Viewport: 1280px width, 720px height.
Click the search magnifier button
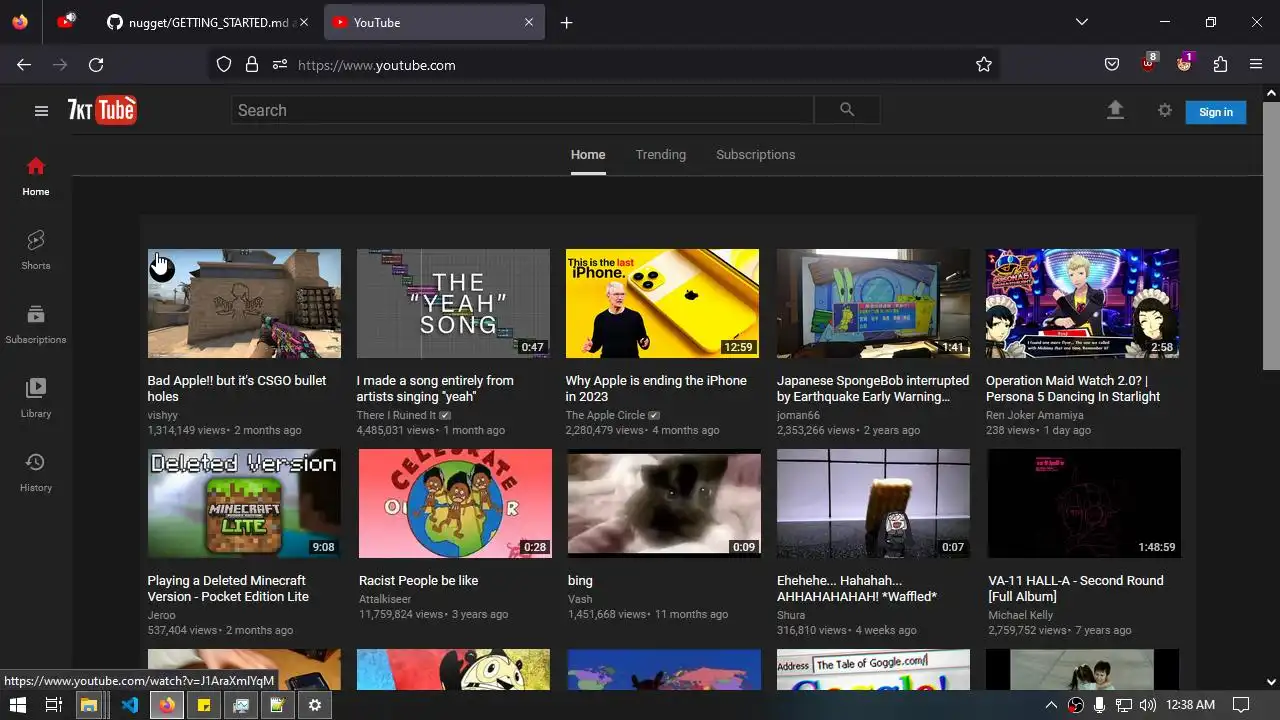(x=847, y=110)
